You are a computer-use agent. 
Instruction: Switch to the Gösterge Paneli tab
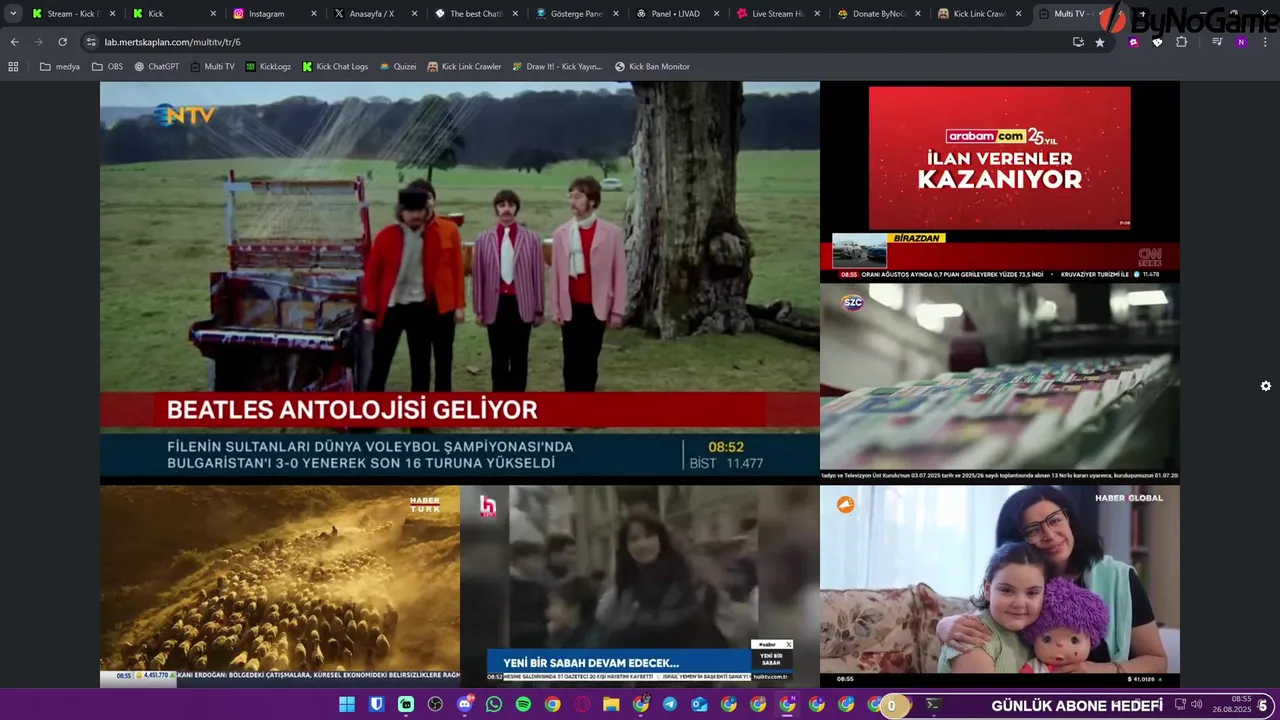(x=577, y=14)
